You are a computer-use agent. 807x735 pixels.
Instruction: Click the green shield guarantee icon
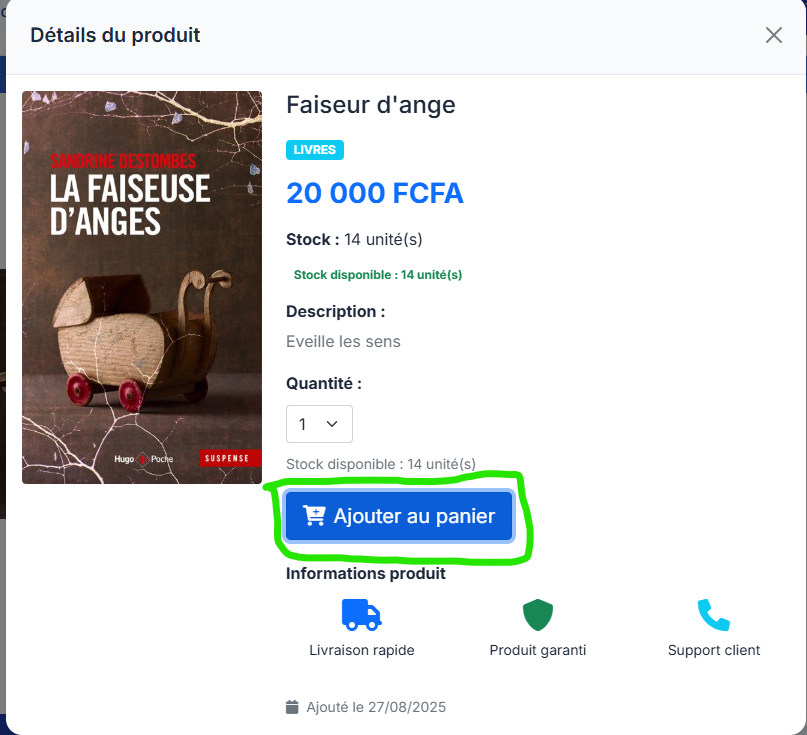[538, 615]
